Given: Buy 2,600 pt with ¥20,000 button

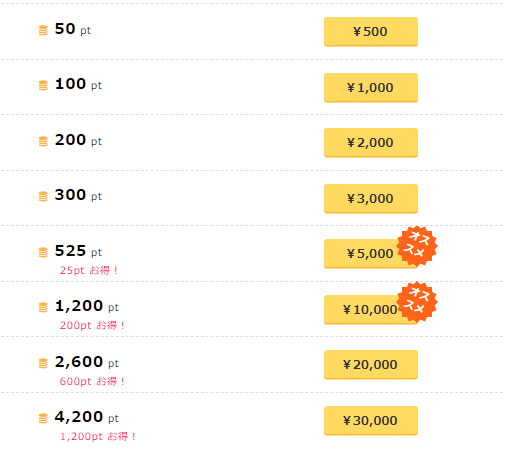Looking at the screenshot, I should 371,365.
